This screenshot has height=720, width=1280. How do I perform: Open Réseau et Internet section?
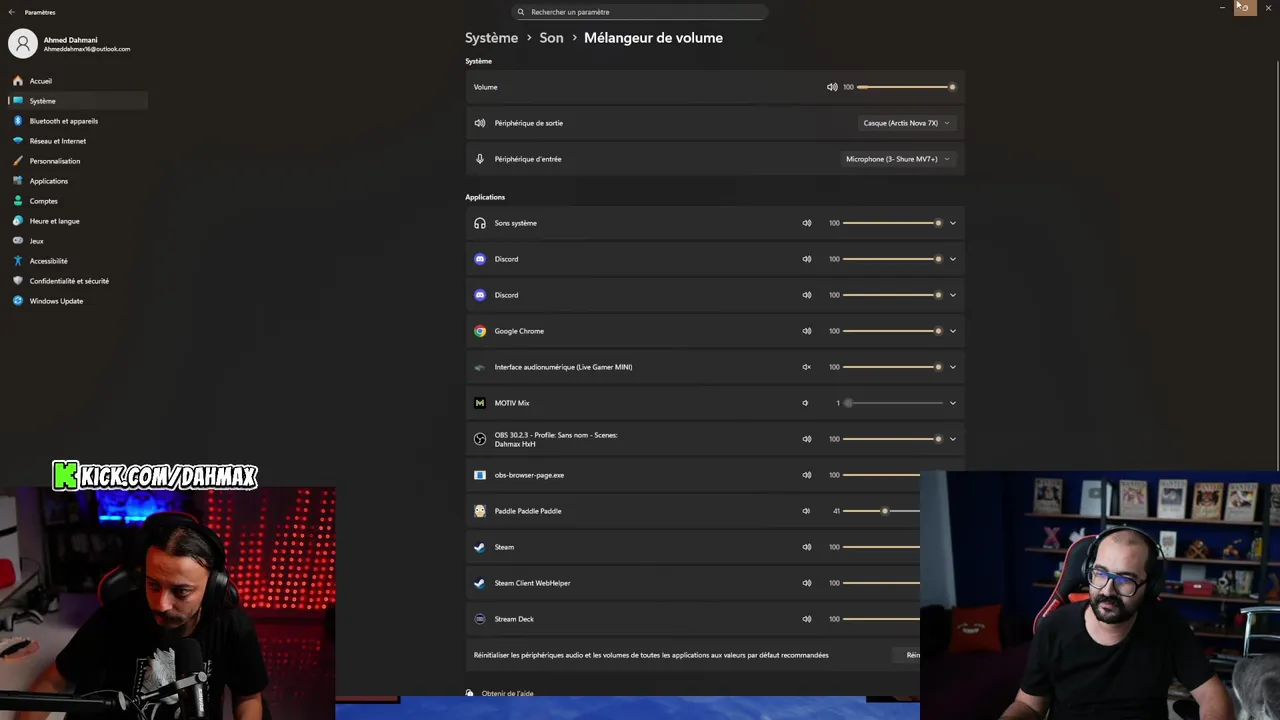pos(78,141)
